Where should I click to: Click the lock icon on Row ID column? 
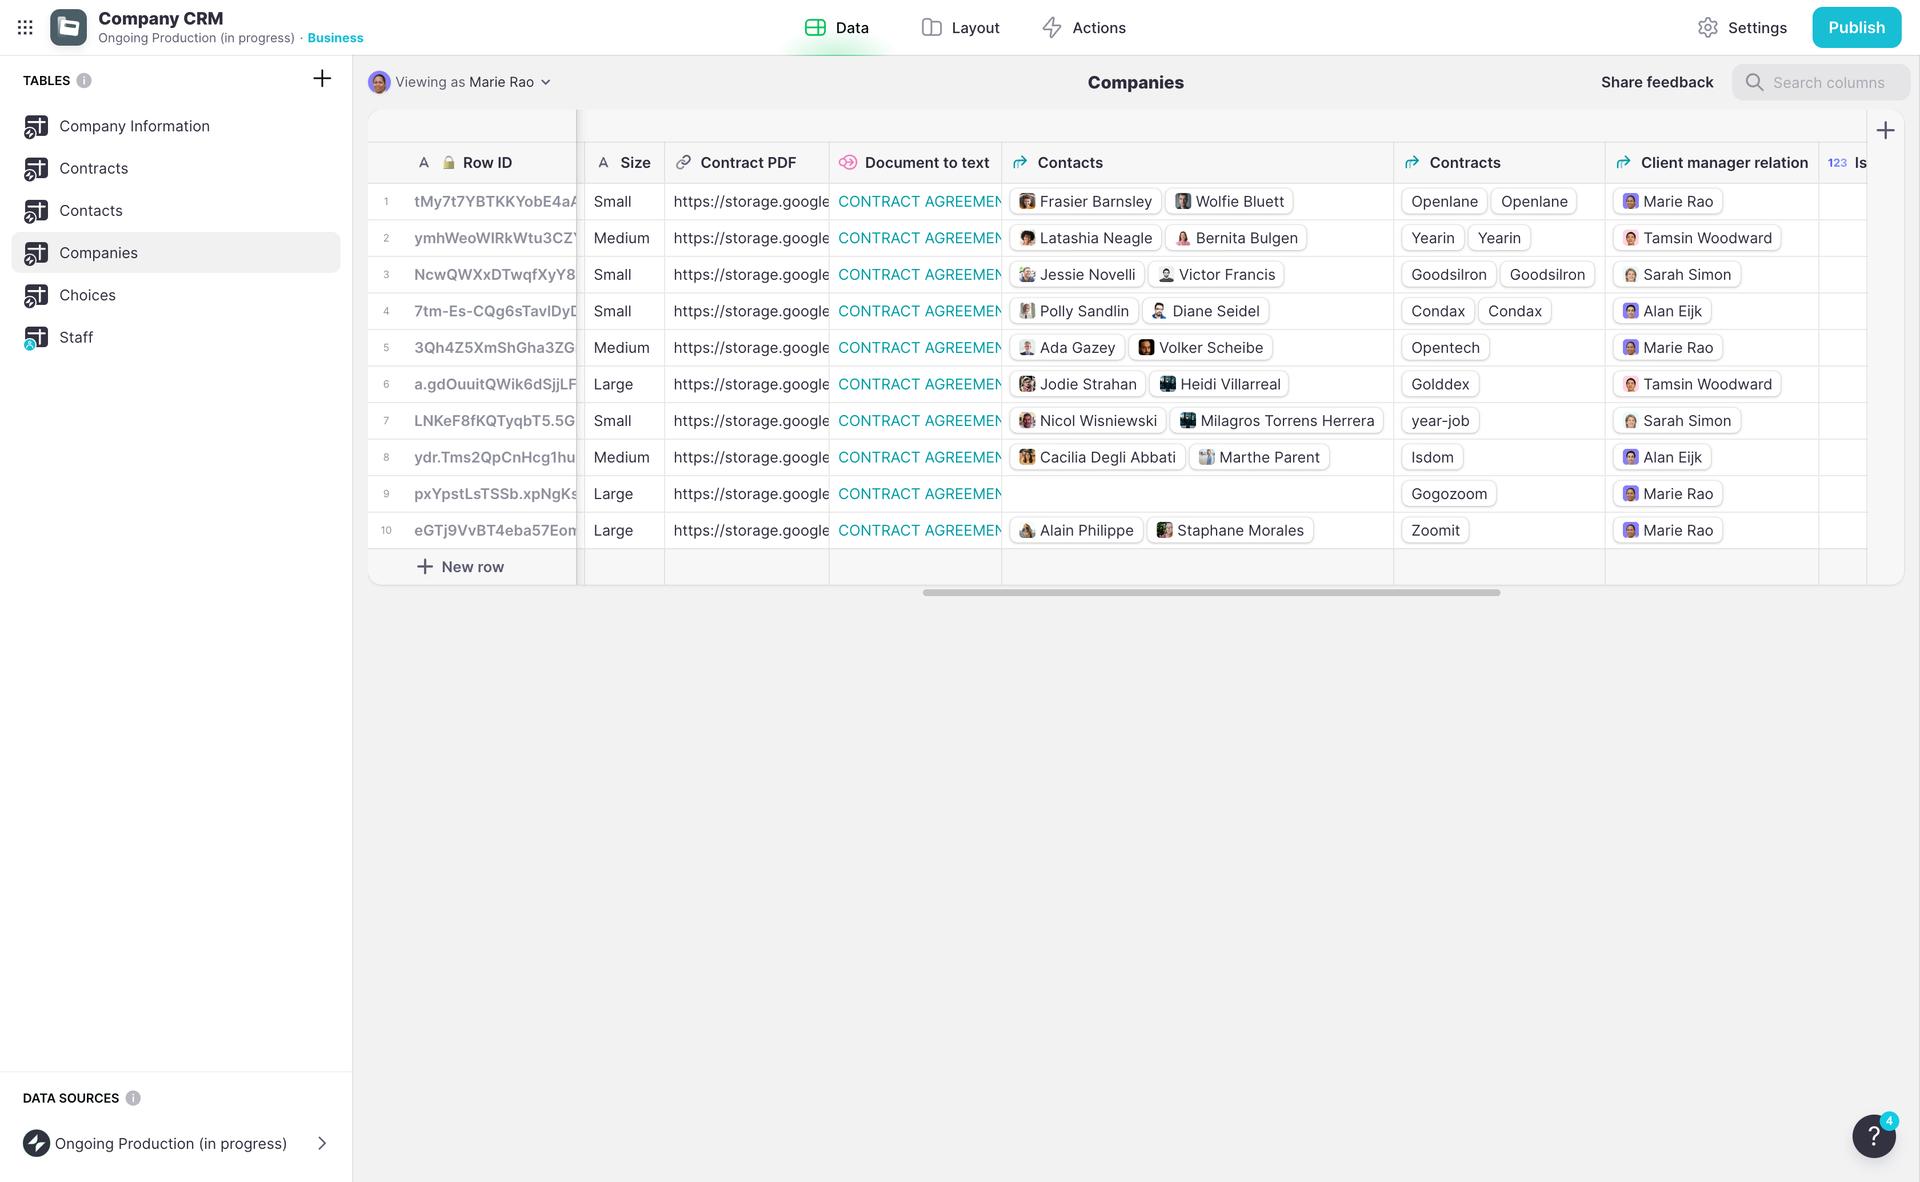[446, 162]
